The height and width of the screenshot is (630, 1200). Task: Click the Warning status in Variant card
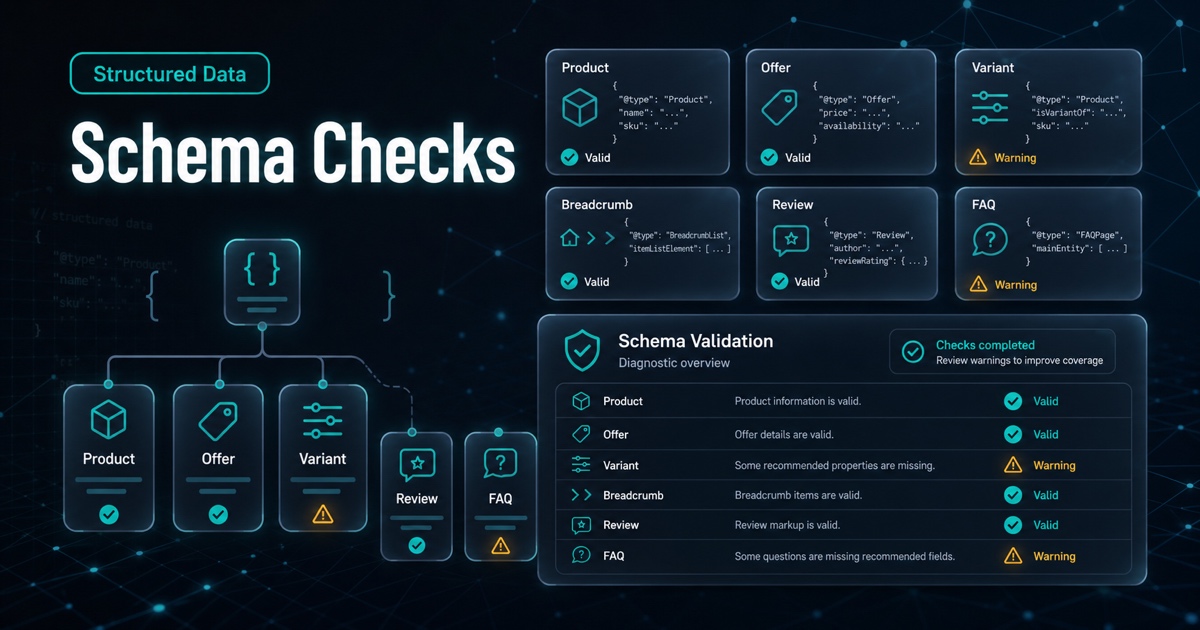1003,158
